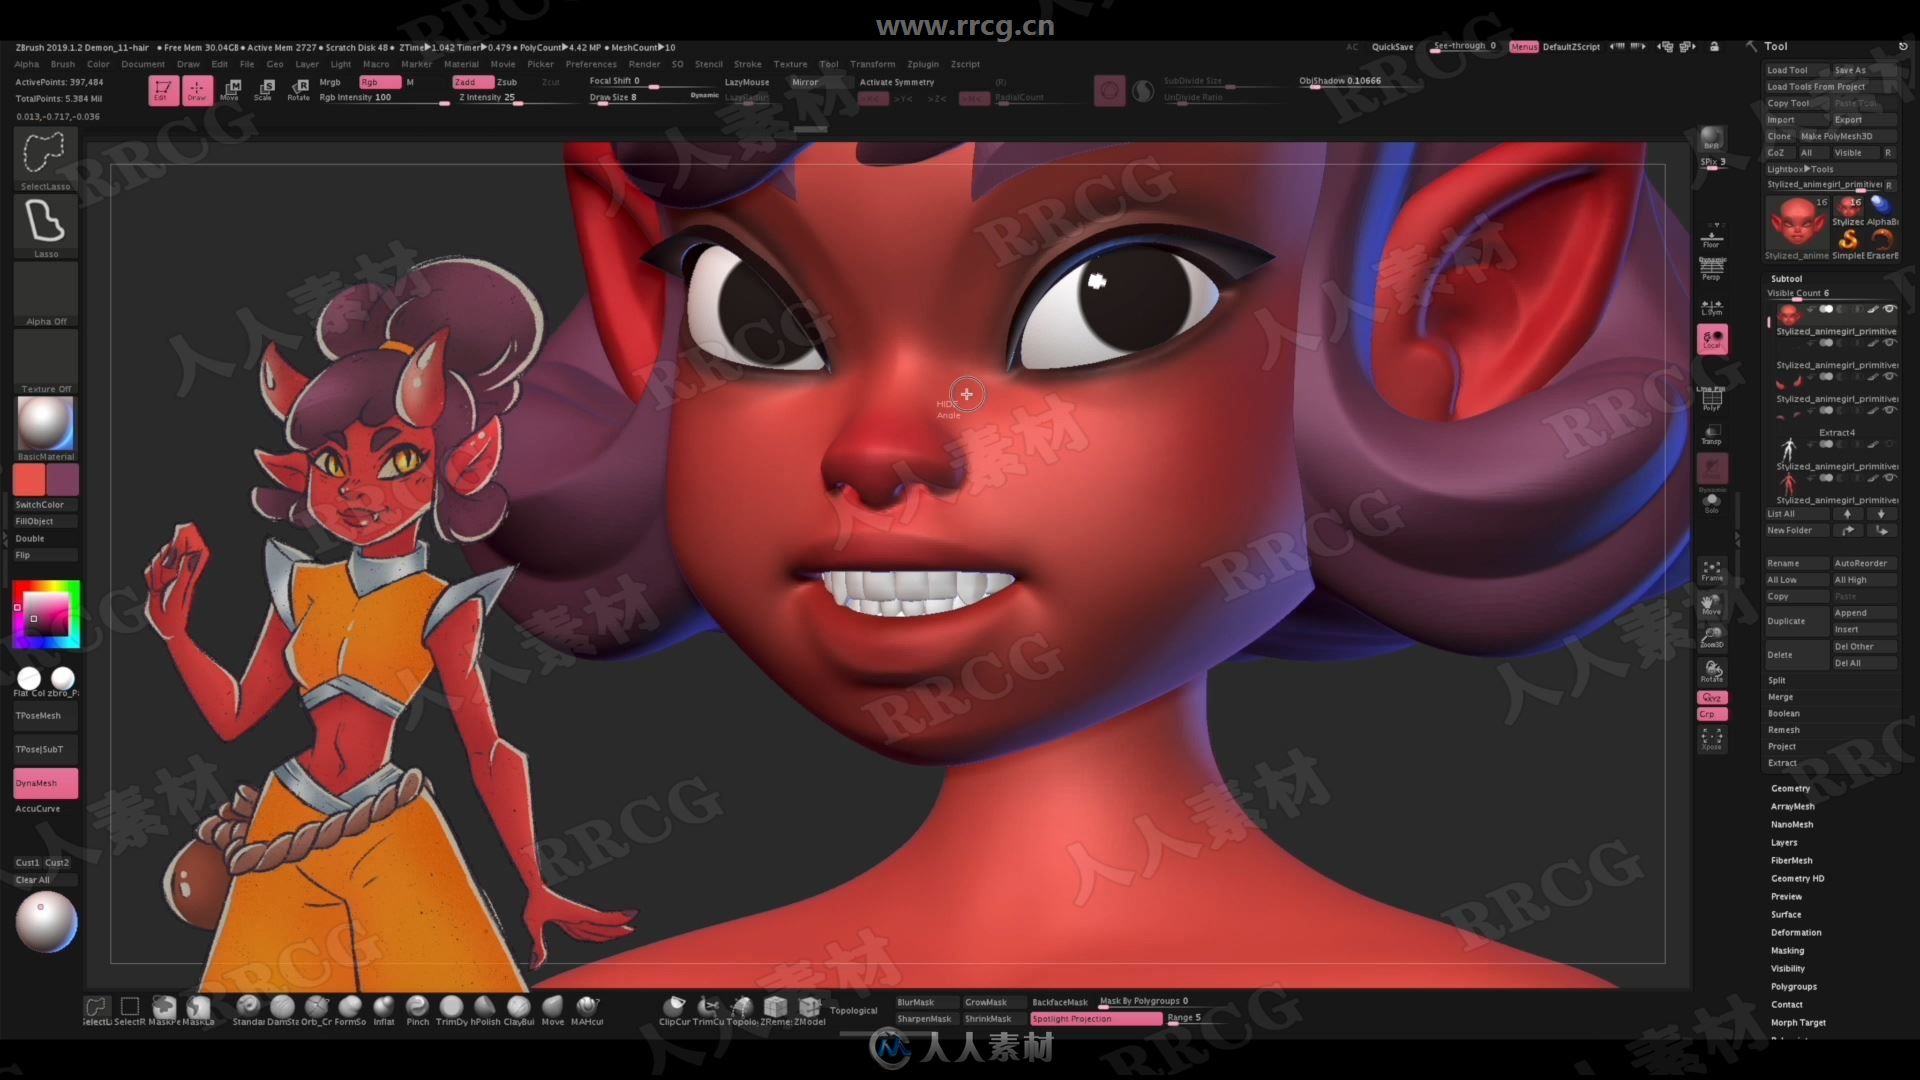Viewport: 1920px width, 1080px height.
Task: Select the ClipCurve brush
Action: [x=674, y=1010]
